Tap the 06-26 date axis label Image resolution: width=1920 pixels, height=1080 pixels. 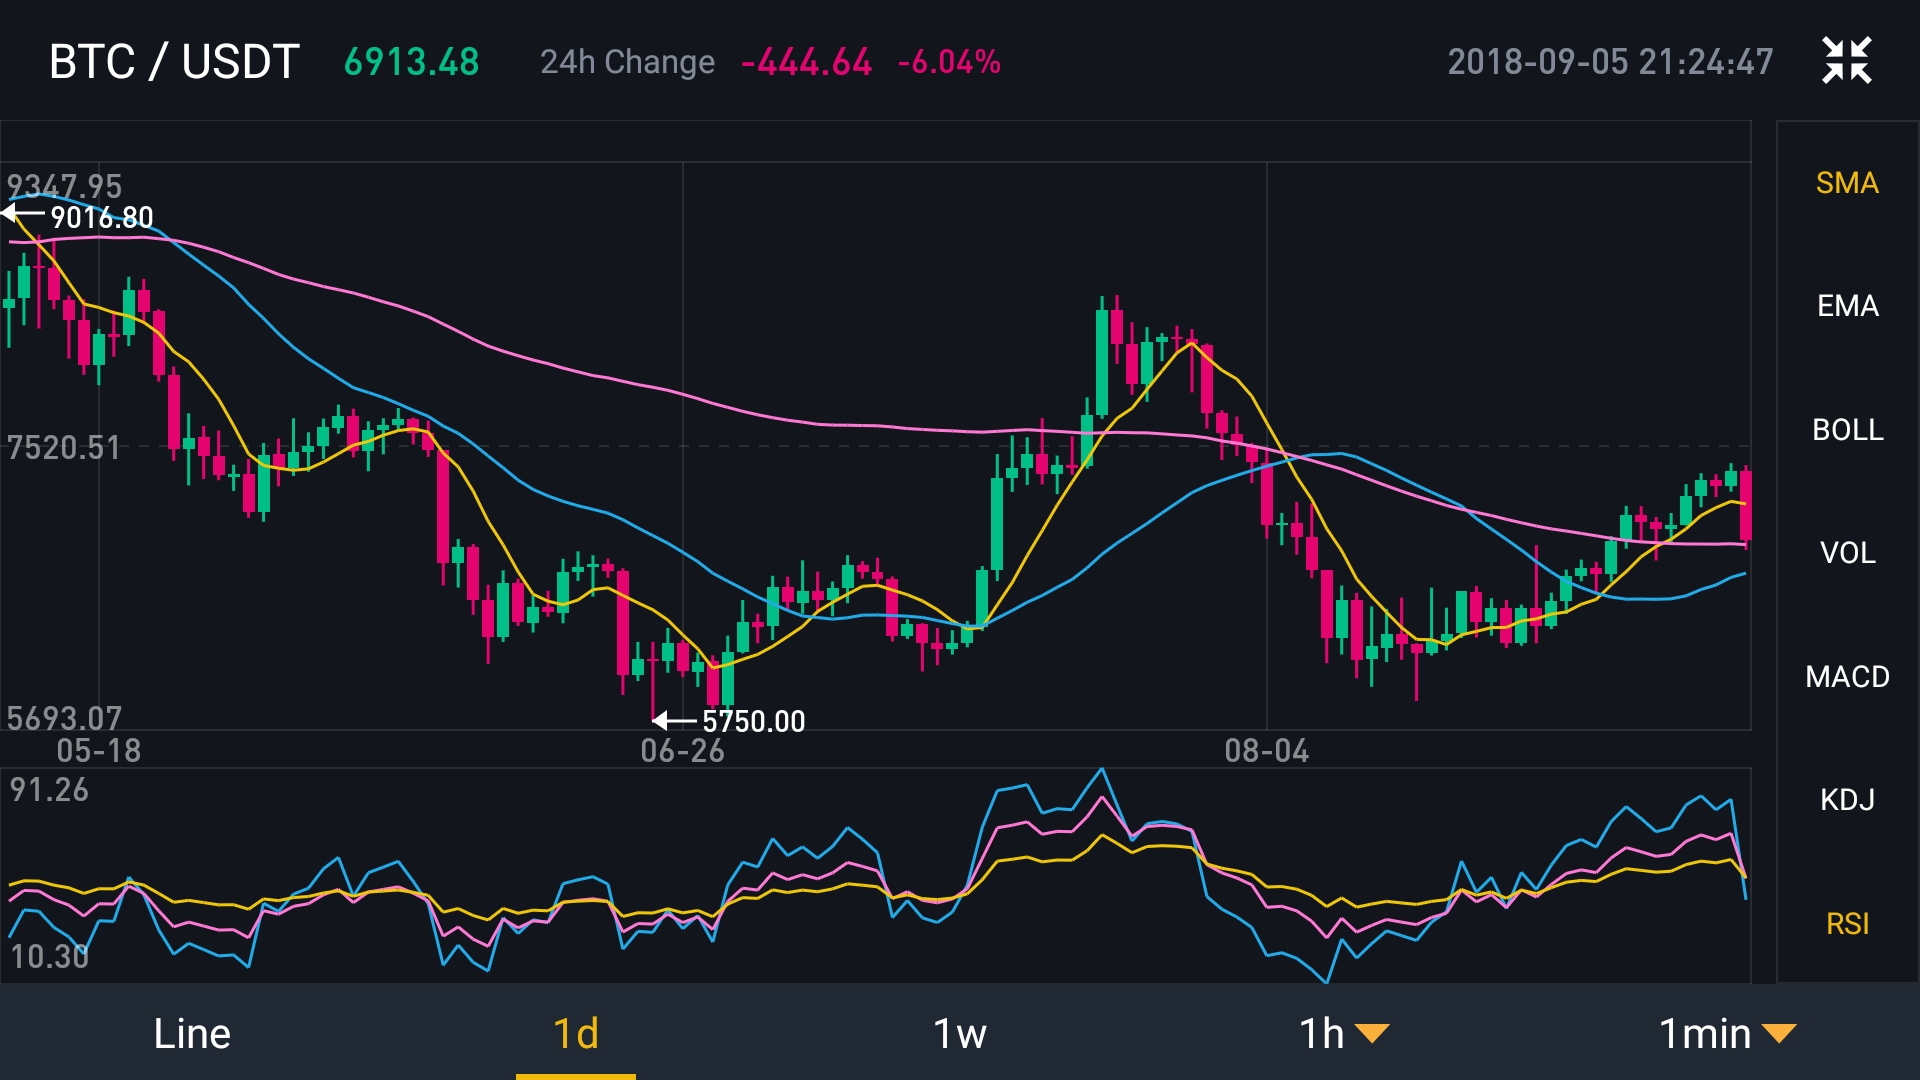[682, 751]
